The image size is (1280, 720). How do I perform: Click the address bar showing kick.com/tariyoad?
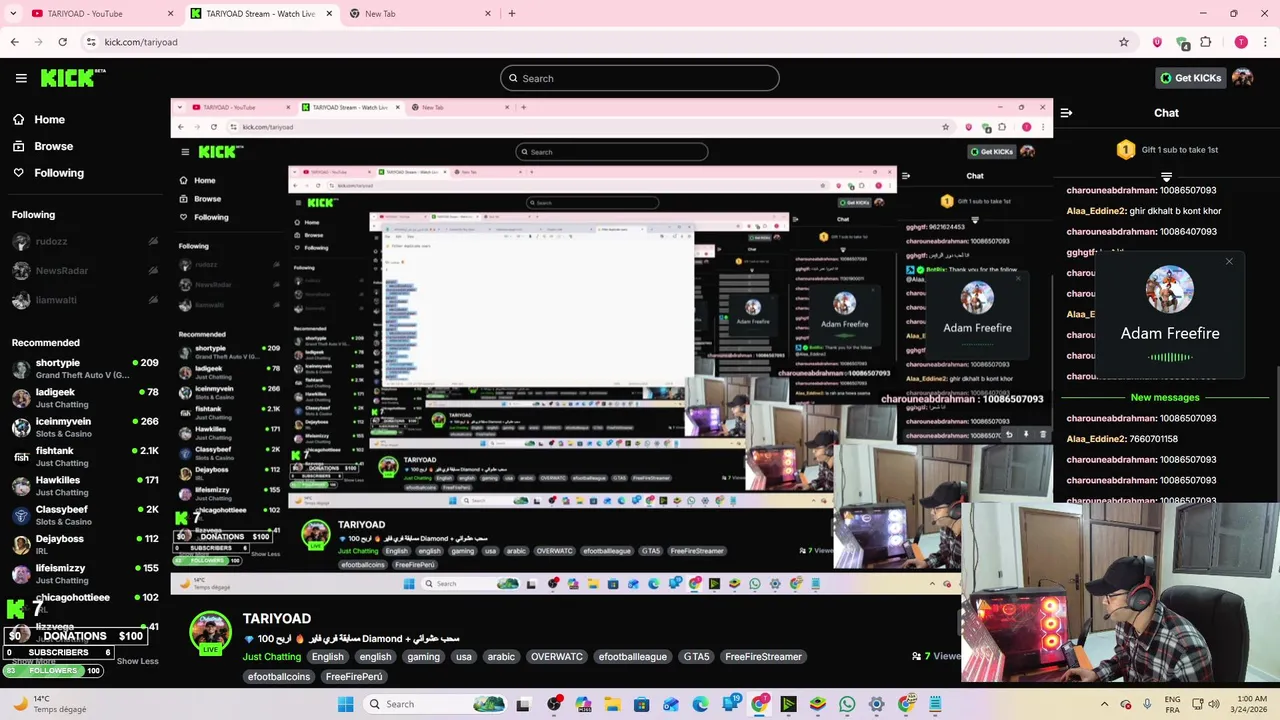pyautogui.click(x=600, y=42)
